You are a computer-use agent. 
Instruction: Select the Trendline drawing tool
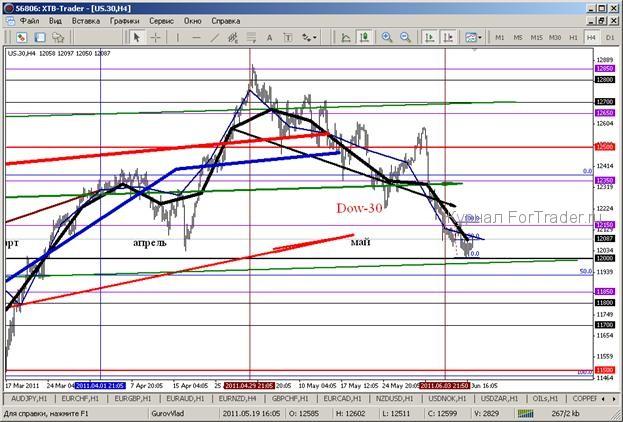tap(215, 38)
